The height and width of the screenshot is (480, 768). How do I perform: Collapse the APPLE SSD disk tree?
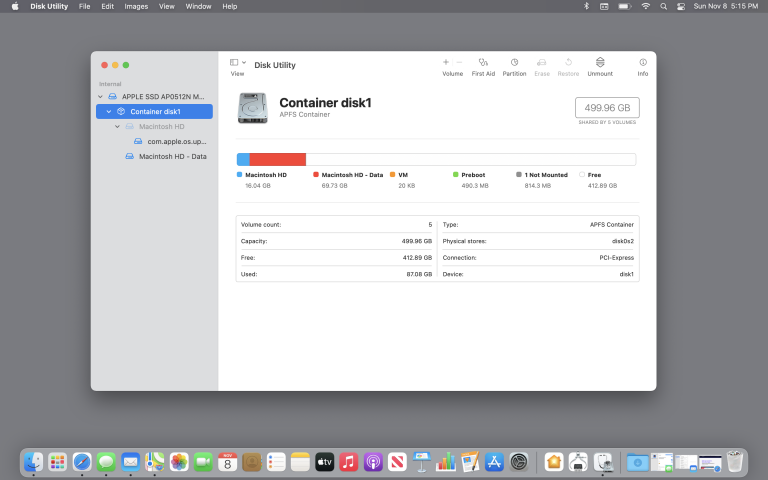[x=100, y=96]
